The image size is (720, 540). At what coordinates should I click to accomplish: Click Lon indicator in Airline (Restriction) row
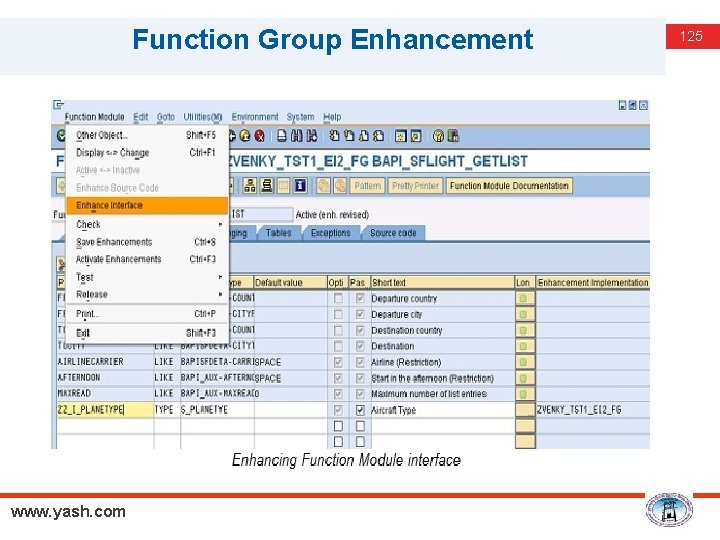coord(523,362)
